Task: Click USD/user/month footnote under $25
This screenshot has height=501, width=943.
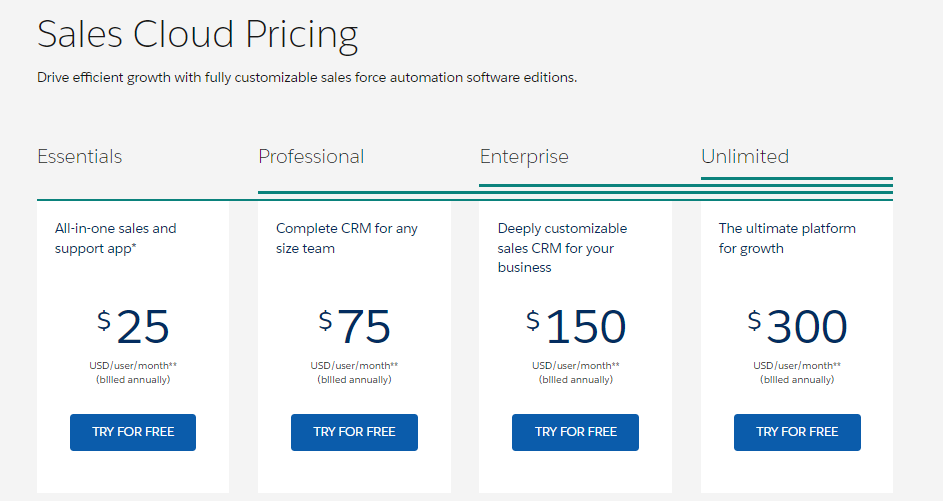Action: 133,366
